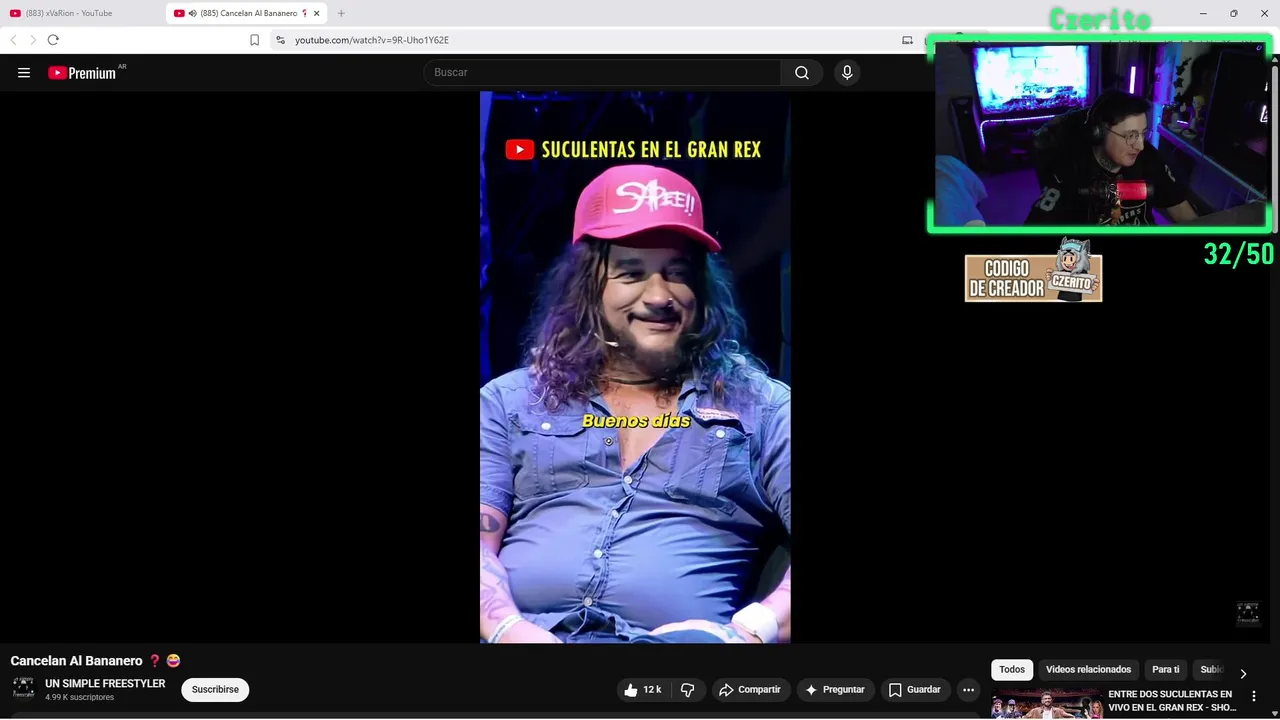1280x720 pixels.
Task: Select the Videos relacionados chip
Action: point(1088,670)
